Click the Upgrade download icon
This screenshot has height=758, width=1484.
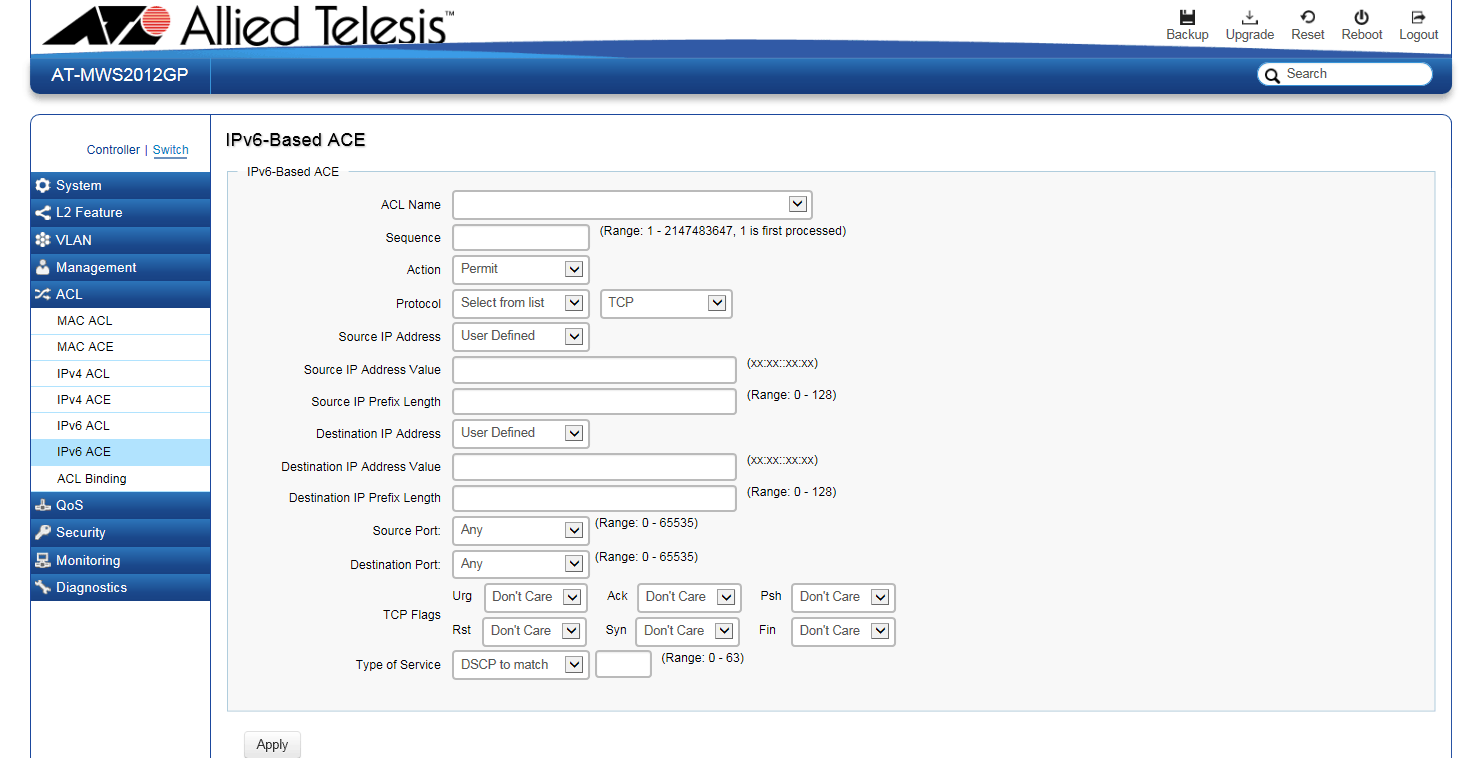click(x=1249, y=18)
